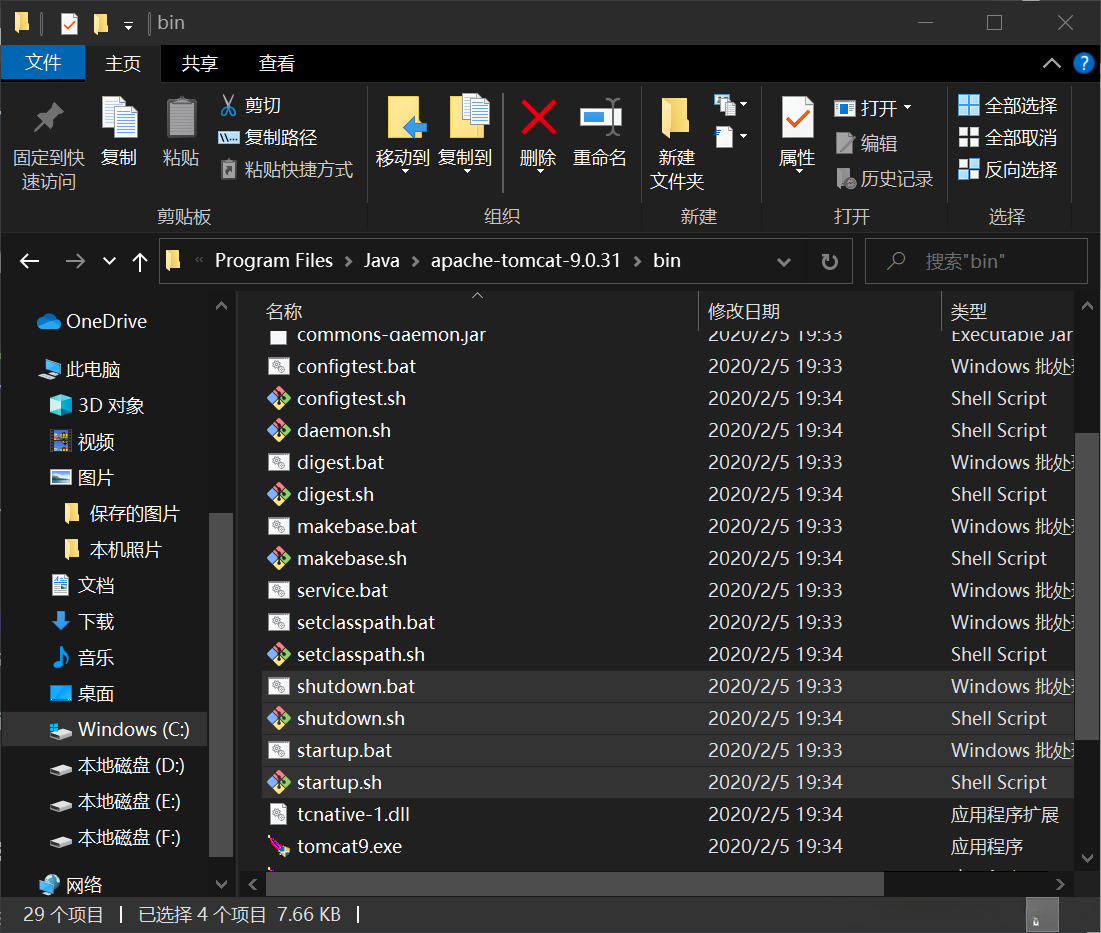Click Select none (全部取消)
The height and width of the screenshot is (933, 1101).
(x=1008, y=138)
